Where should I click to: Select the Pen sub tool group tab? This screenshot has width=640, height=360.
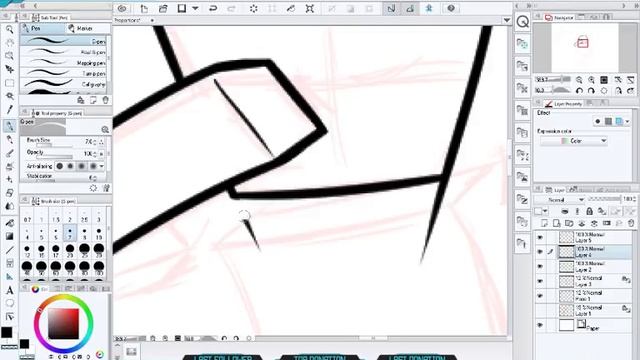coord(42,28)
